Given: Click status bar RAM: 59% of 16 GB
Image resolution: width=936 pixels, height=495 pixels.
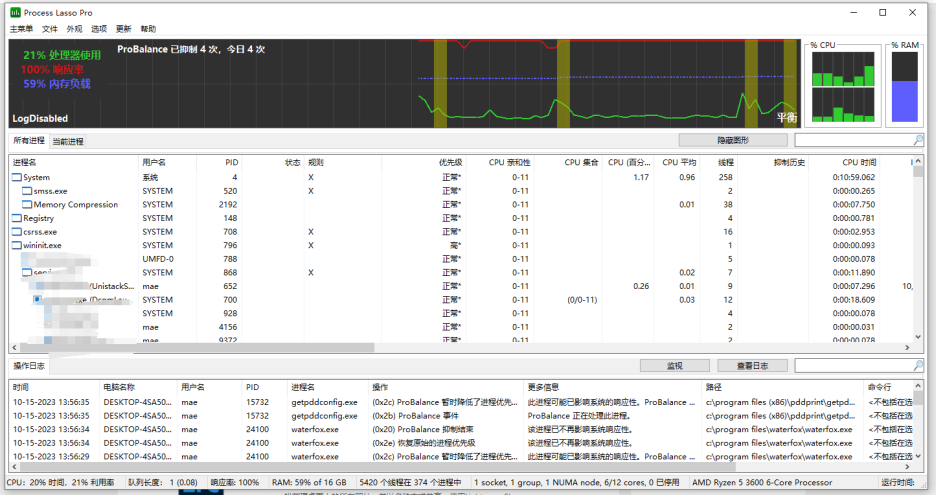Looking at the screenshot, I should (309, 482).
